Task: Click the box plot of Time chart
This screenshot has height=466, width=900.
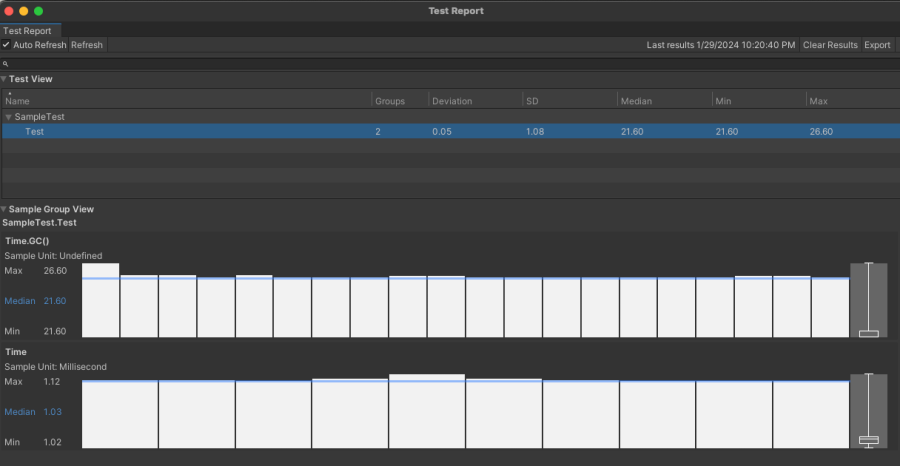Action: 868,411
